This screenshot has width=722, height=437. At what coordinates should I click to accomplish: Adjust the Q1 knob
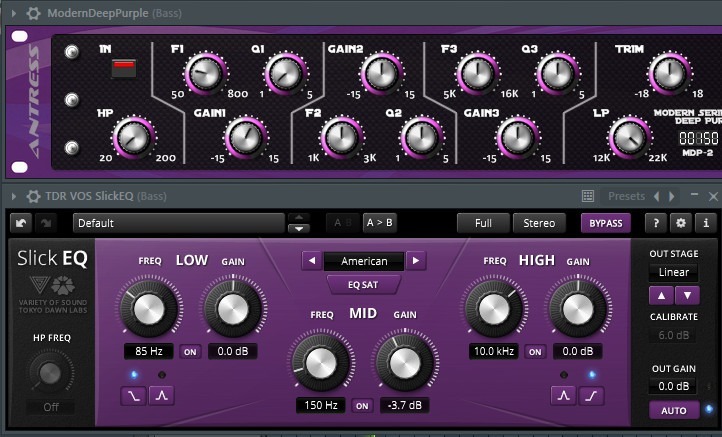point(285,74)
